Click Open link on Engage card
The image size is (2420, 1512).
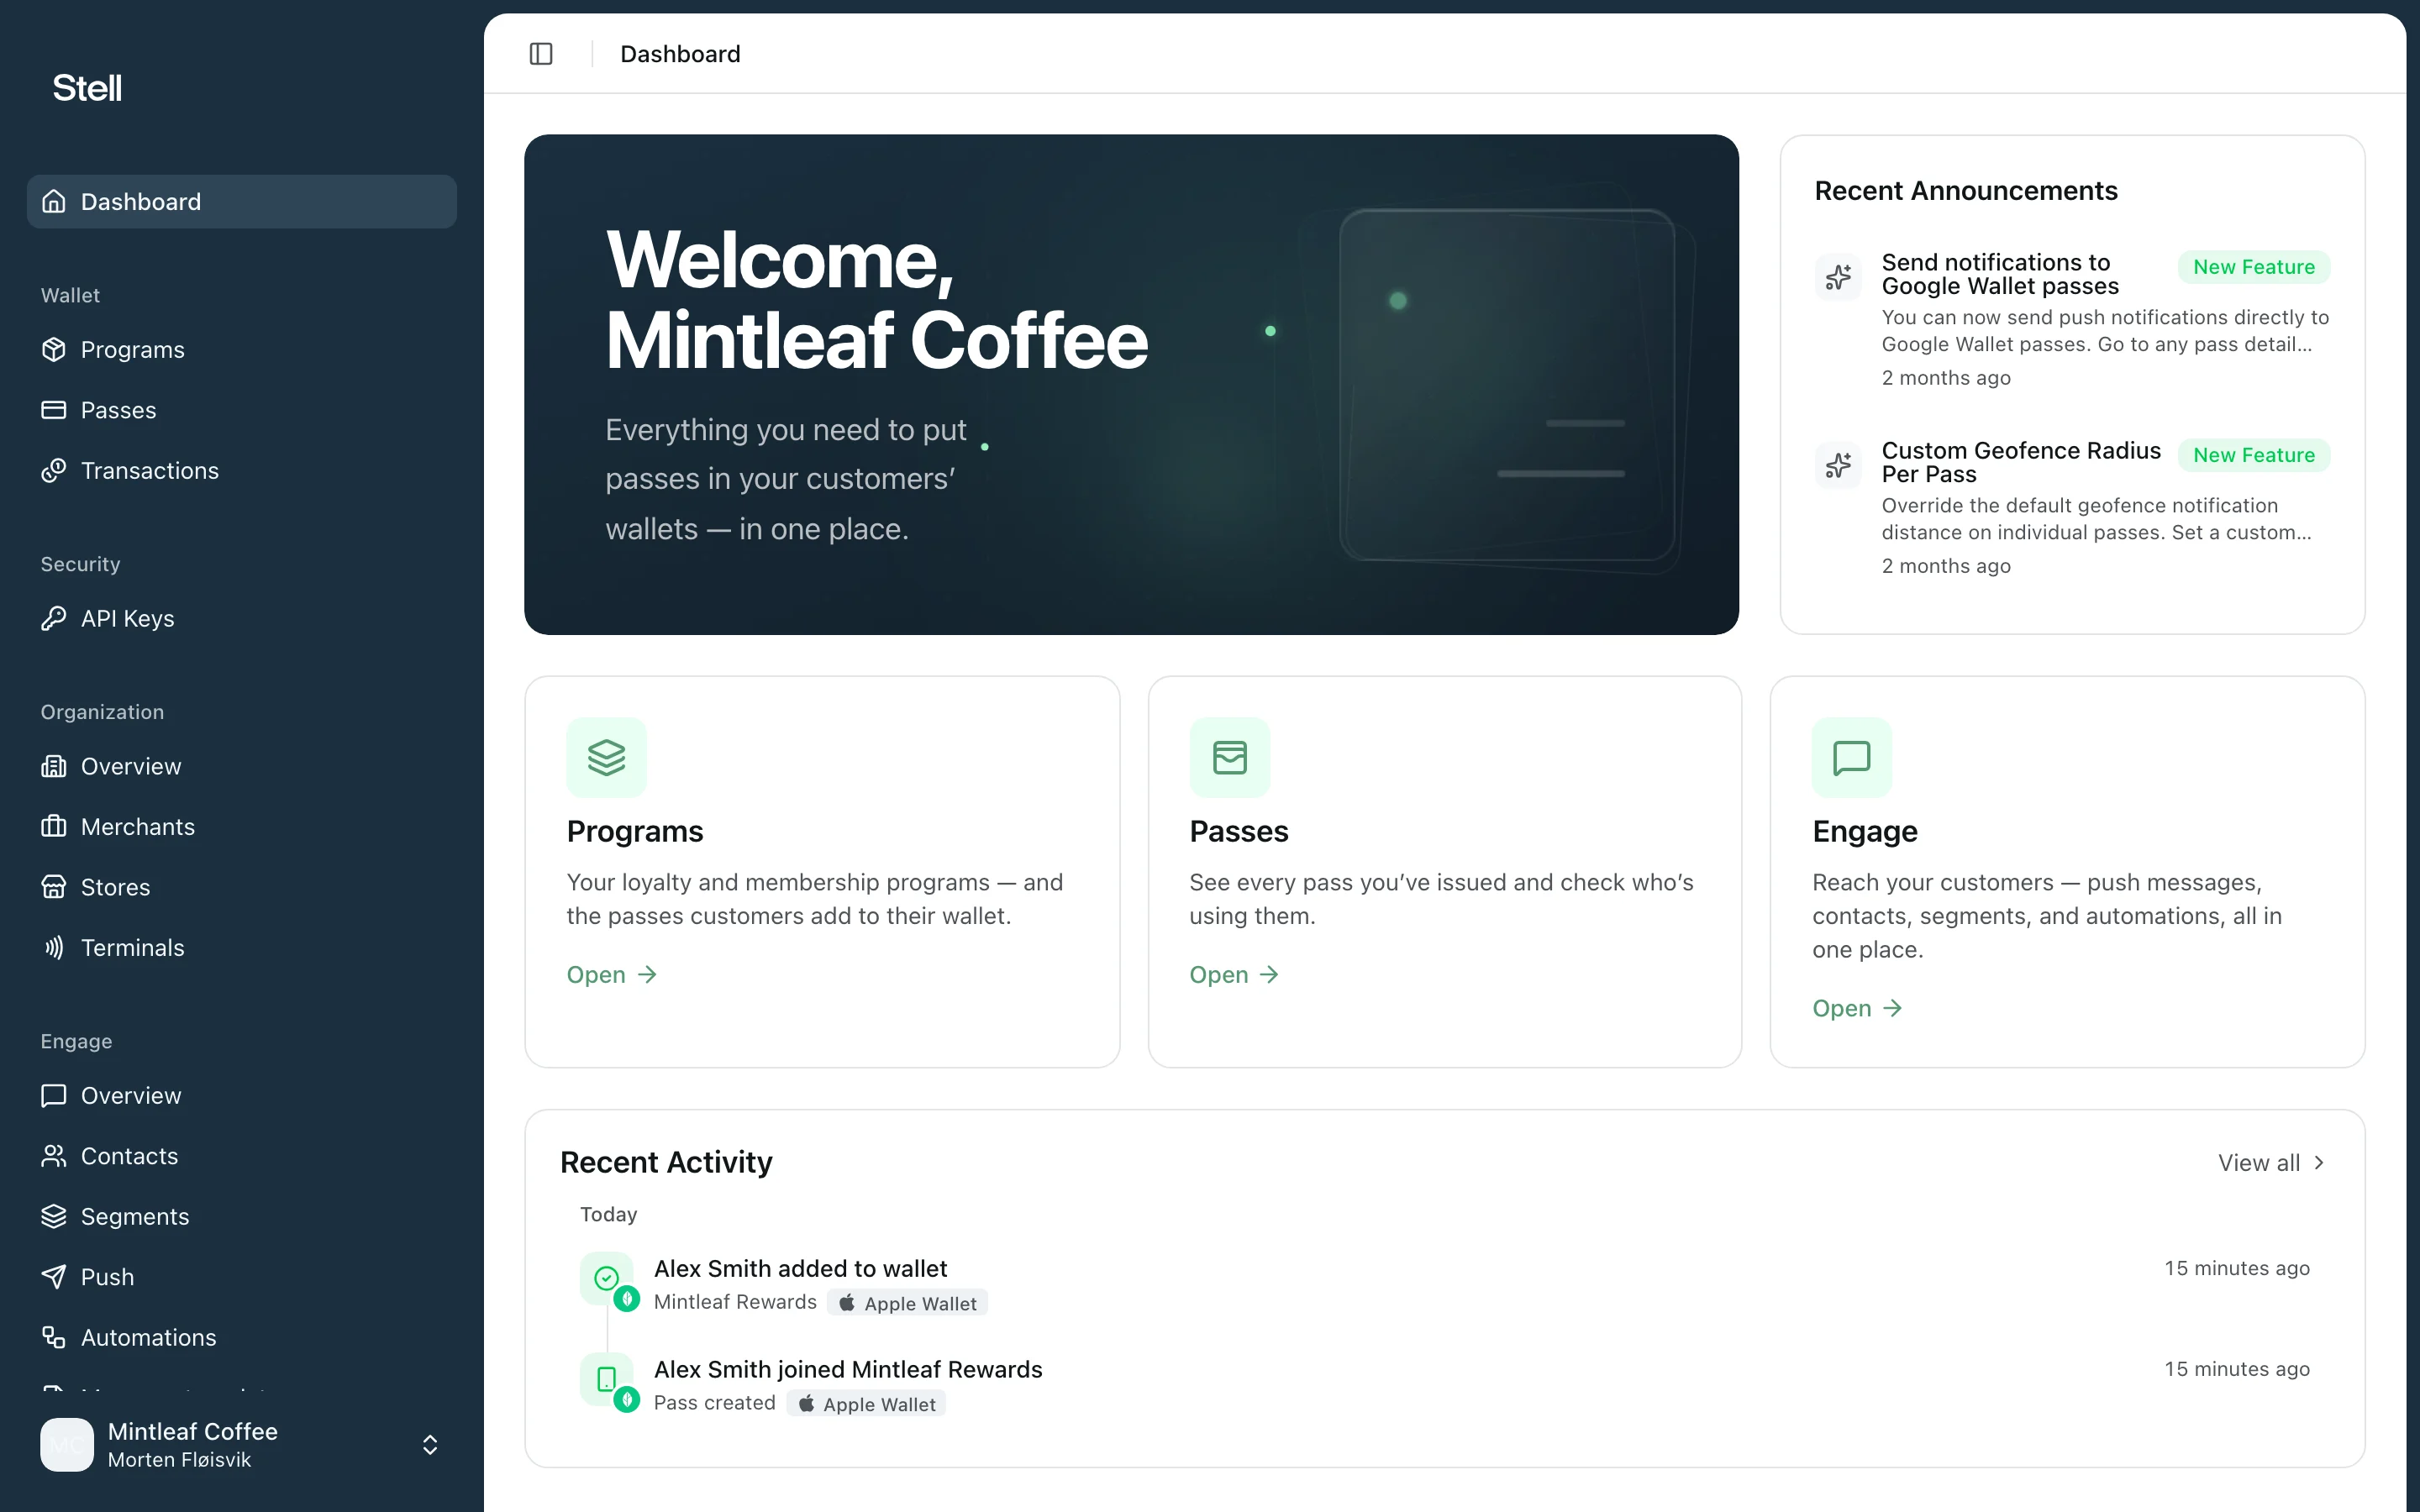pyautogui.click(x=1858, y=1009)
